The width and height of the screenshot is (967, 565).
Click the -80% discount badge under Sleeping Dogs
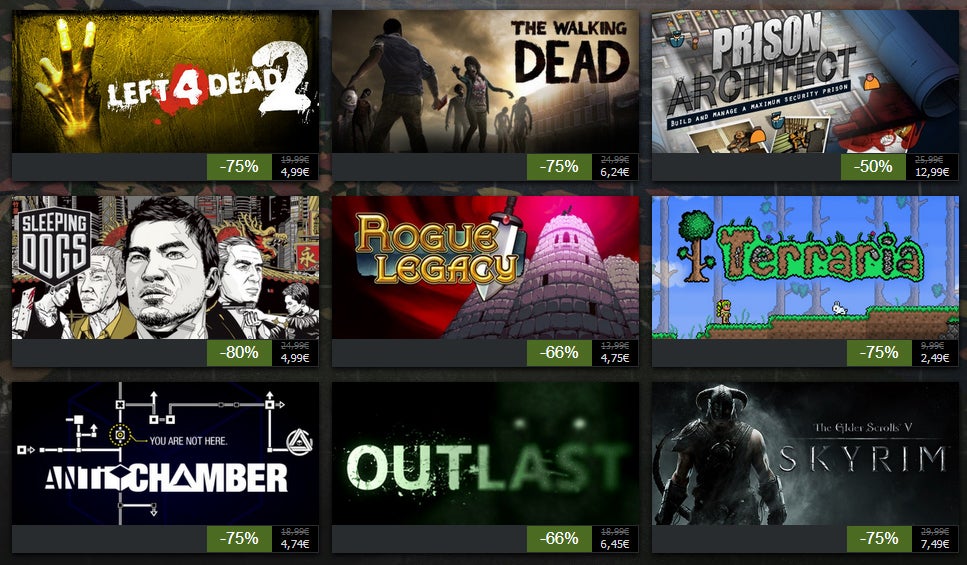239,353
